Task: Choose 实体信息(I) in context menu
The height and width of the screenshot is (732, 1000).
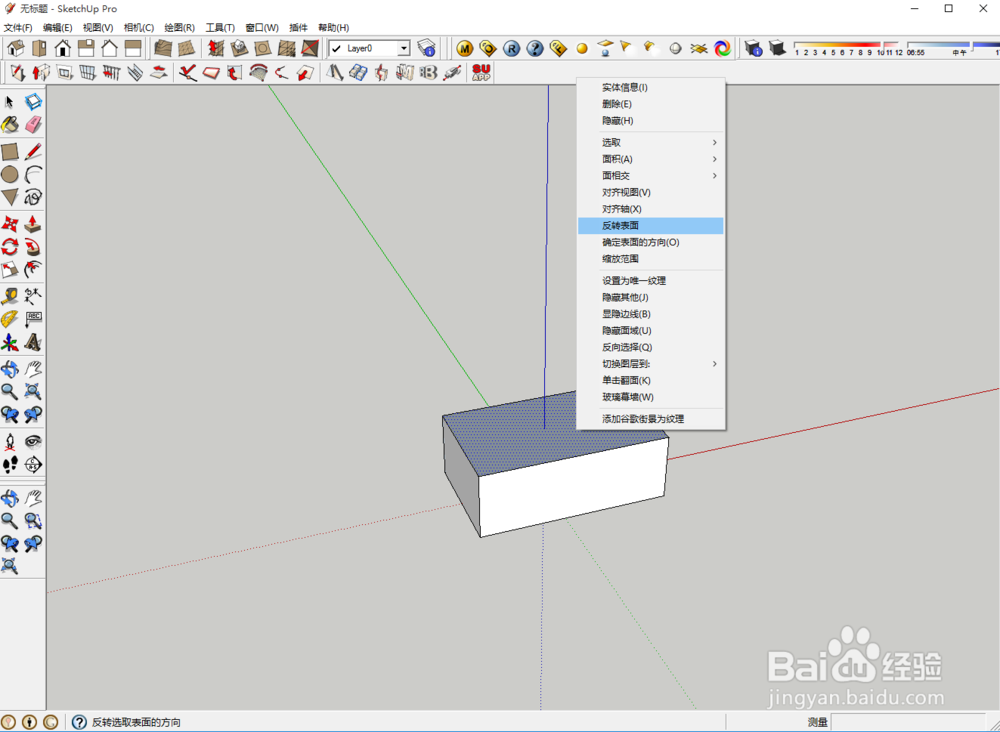Action: pyautogui.click(x=651, y=87)
